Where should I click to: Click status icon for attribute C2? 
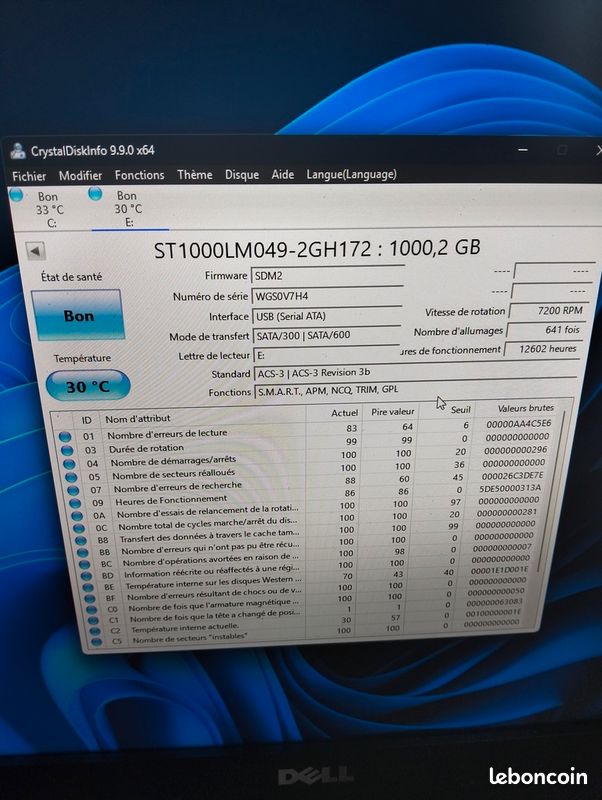95,631
